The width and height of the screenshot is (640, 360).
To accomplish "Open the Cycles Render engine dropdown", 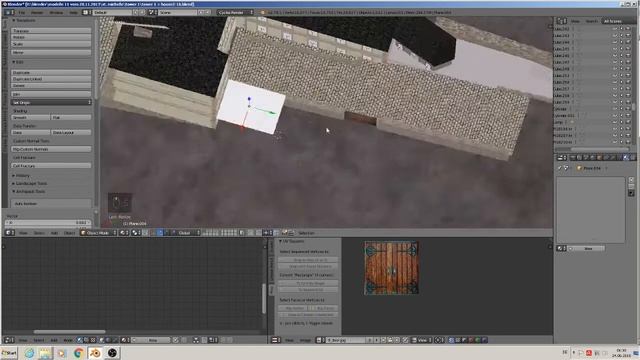I will [235, 13].
